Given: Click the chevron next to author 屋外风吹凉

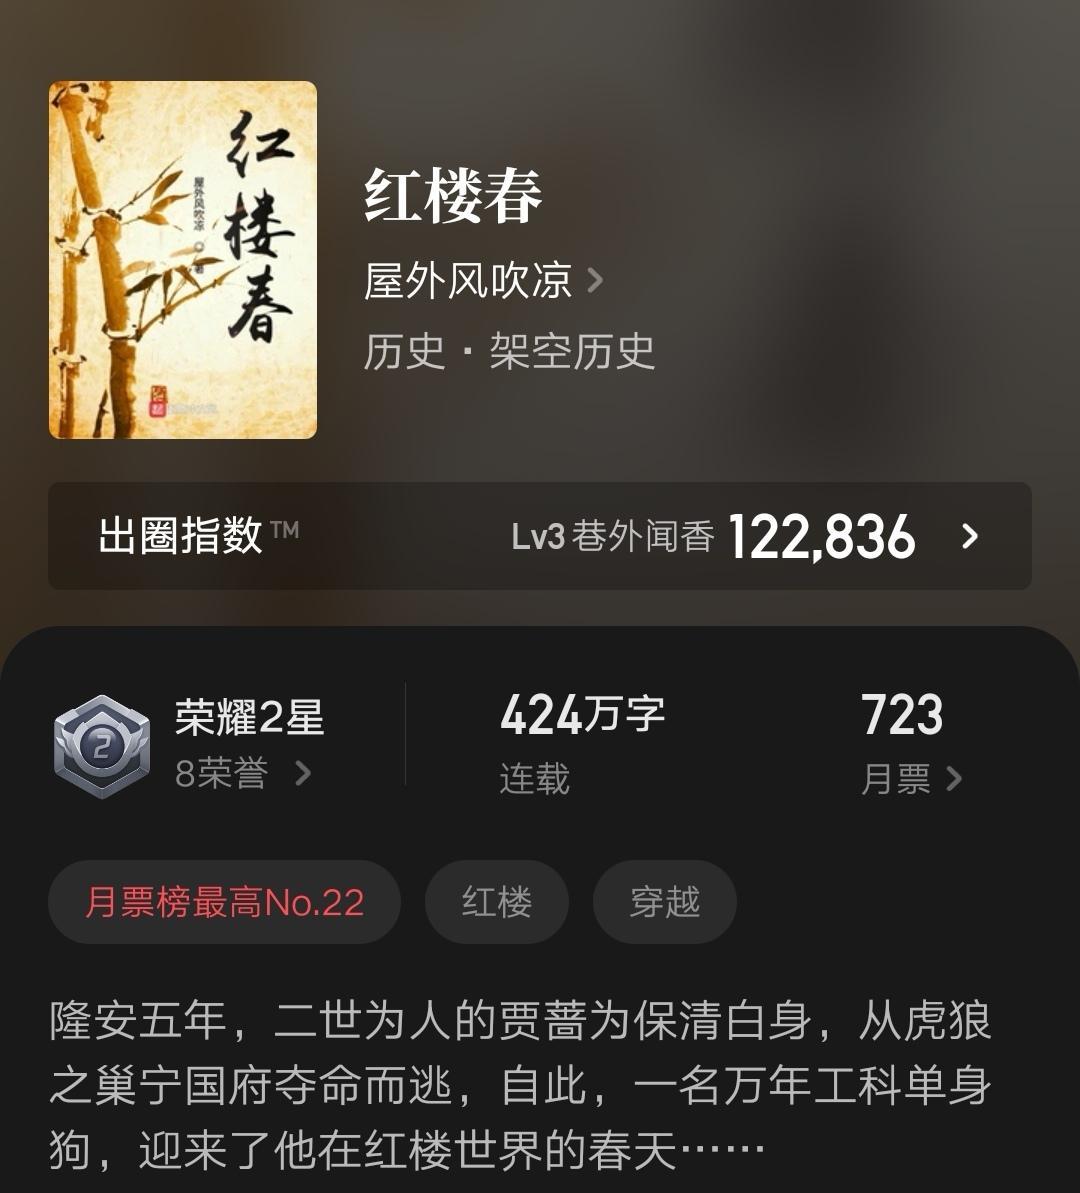Looking at the screenshot, I should 595,280.
